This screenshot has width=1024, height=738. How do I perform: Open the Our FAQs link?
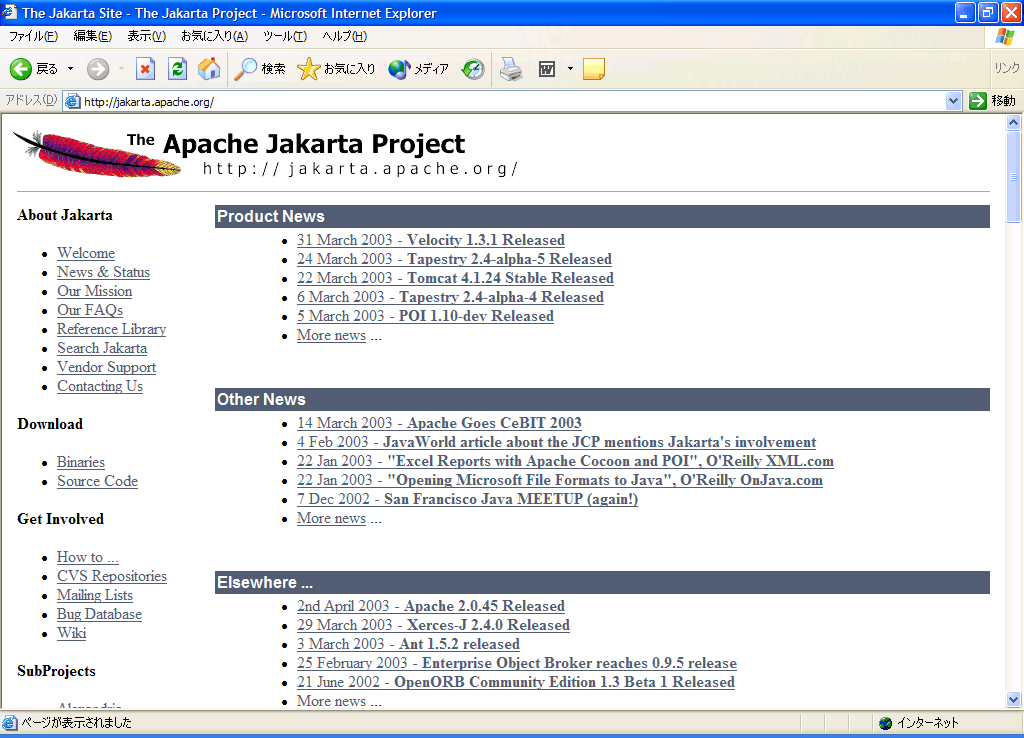point(90,310)
